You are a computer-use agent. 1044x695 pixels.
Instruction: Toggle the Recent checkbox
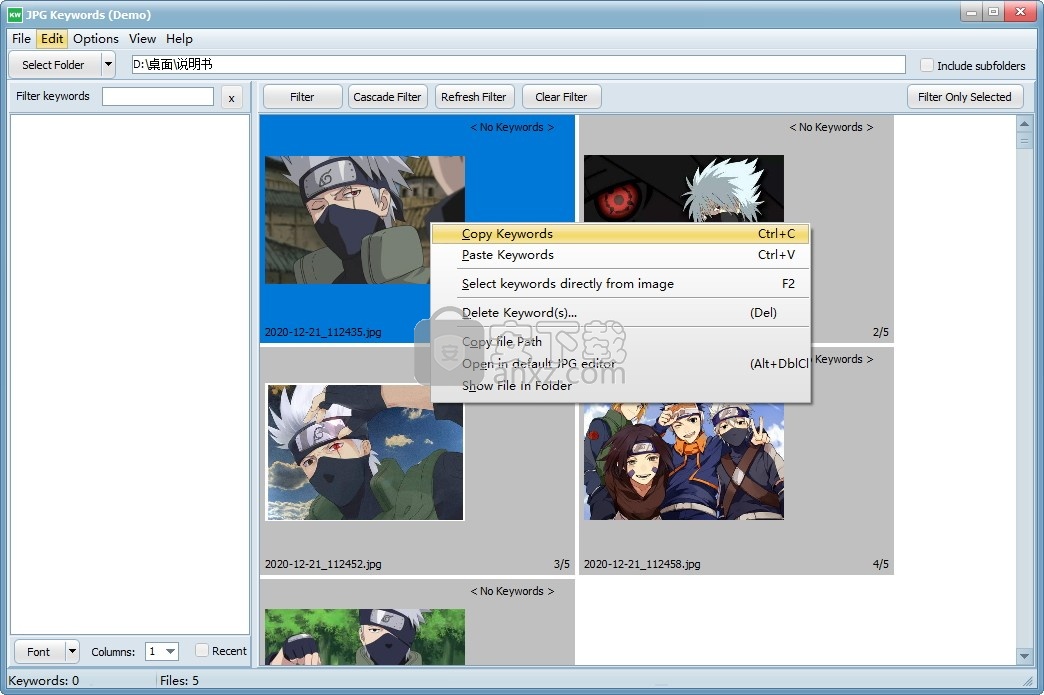coord(202,650)
